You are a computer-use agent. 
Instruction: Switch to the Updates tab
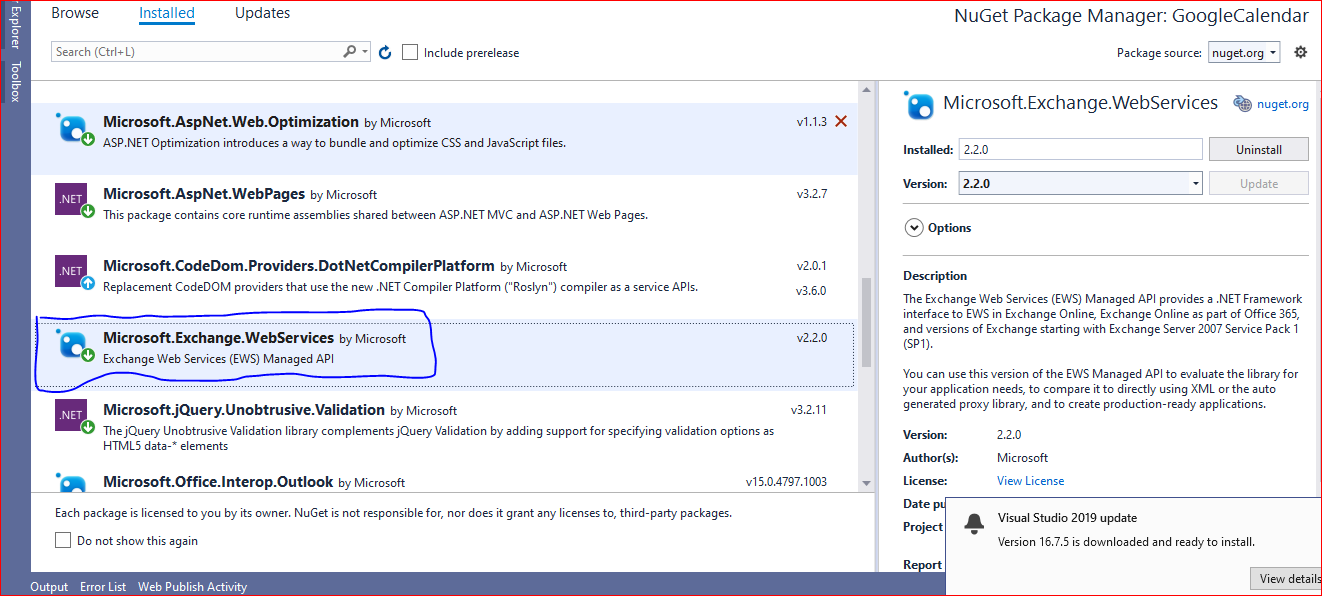coord(262,13)
